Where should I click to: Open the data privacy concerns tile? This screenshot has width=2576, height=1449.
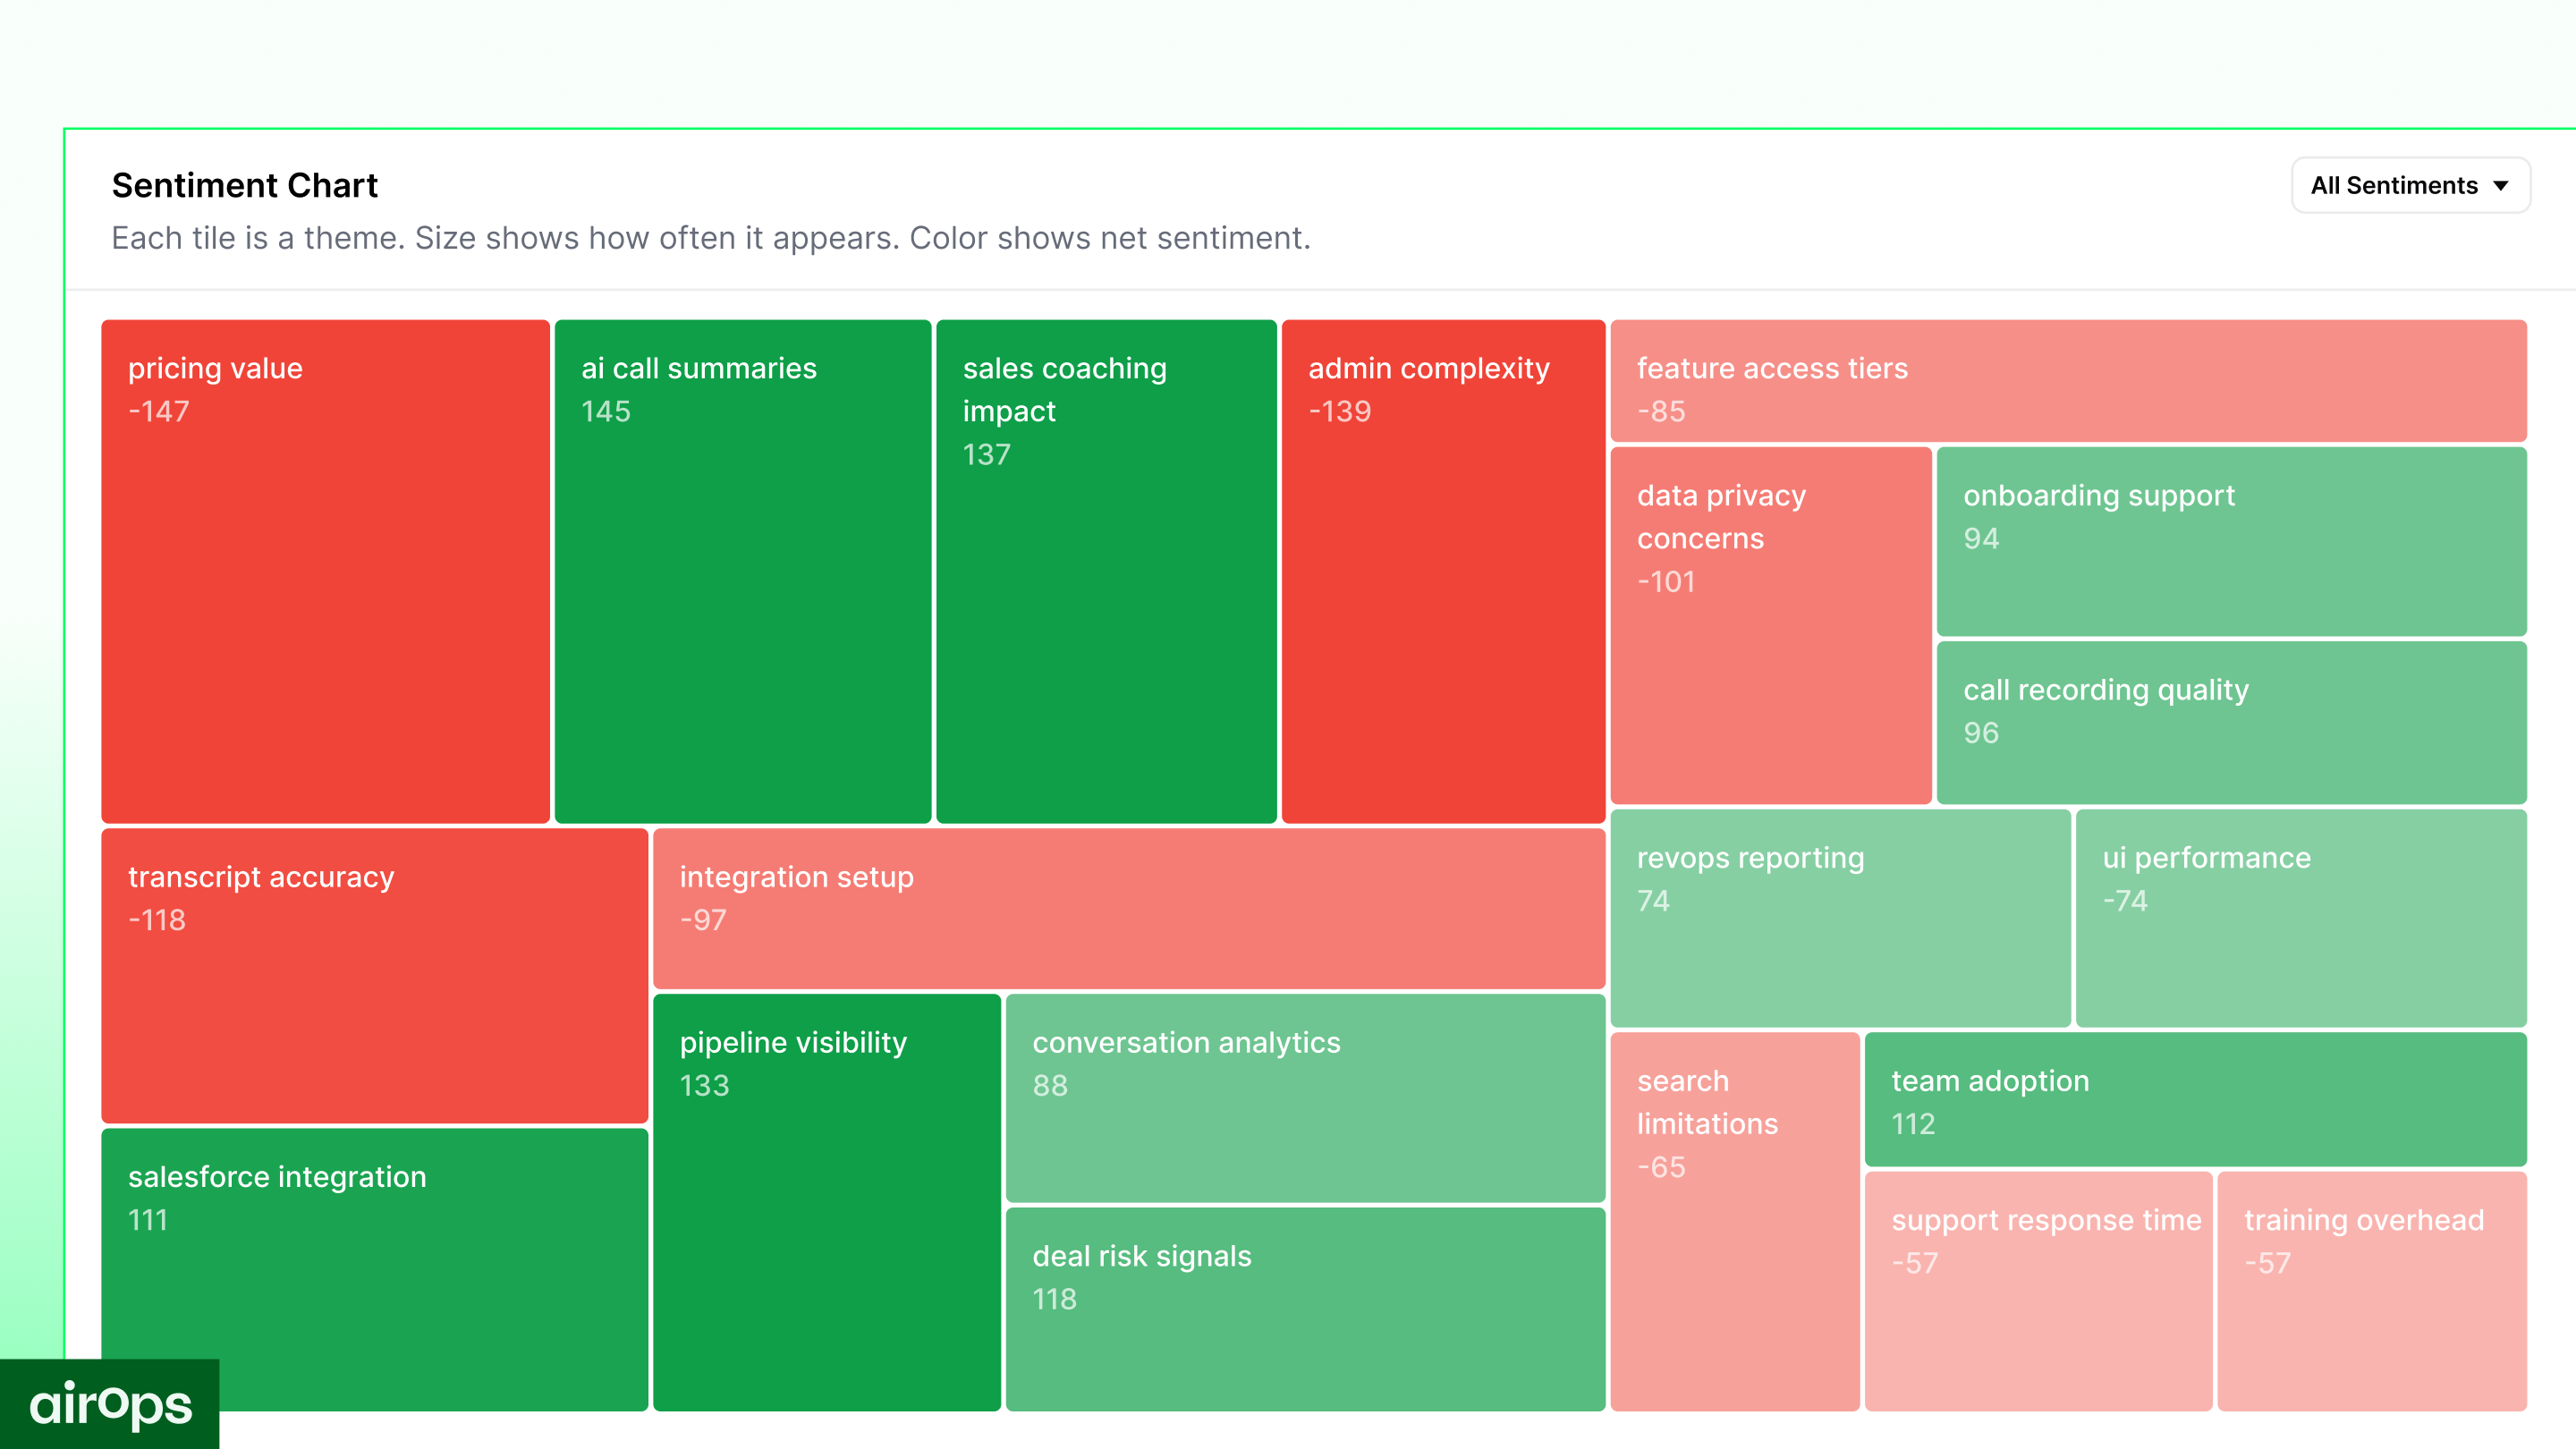pos(1770,625)
